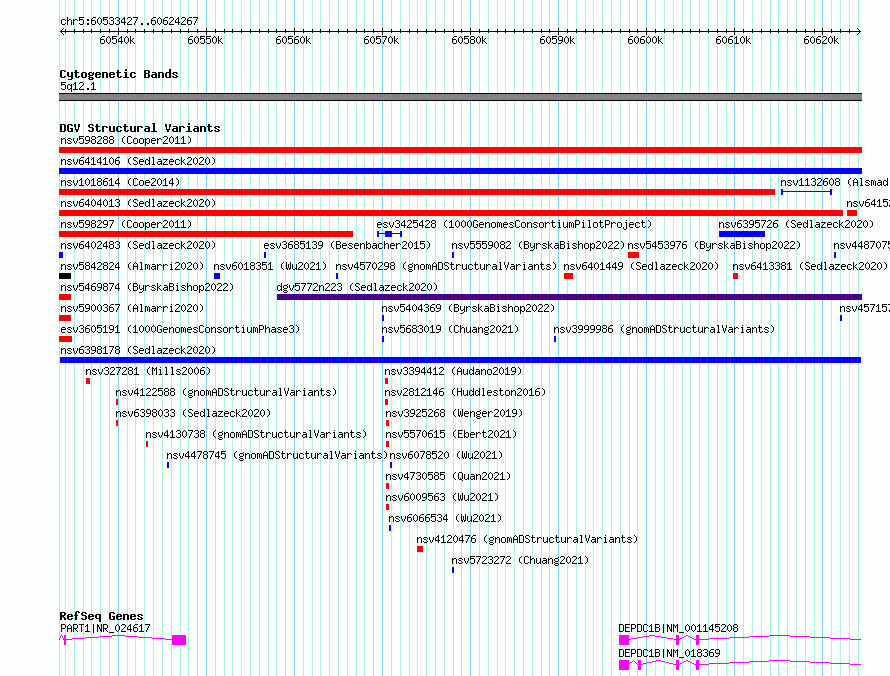Screen dimensions: 890x676
Task: Click nsv4130738 gnomADStructuralVariants label
Action: (256, 434)
